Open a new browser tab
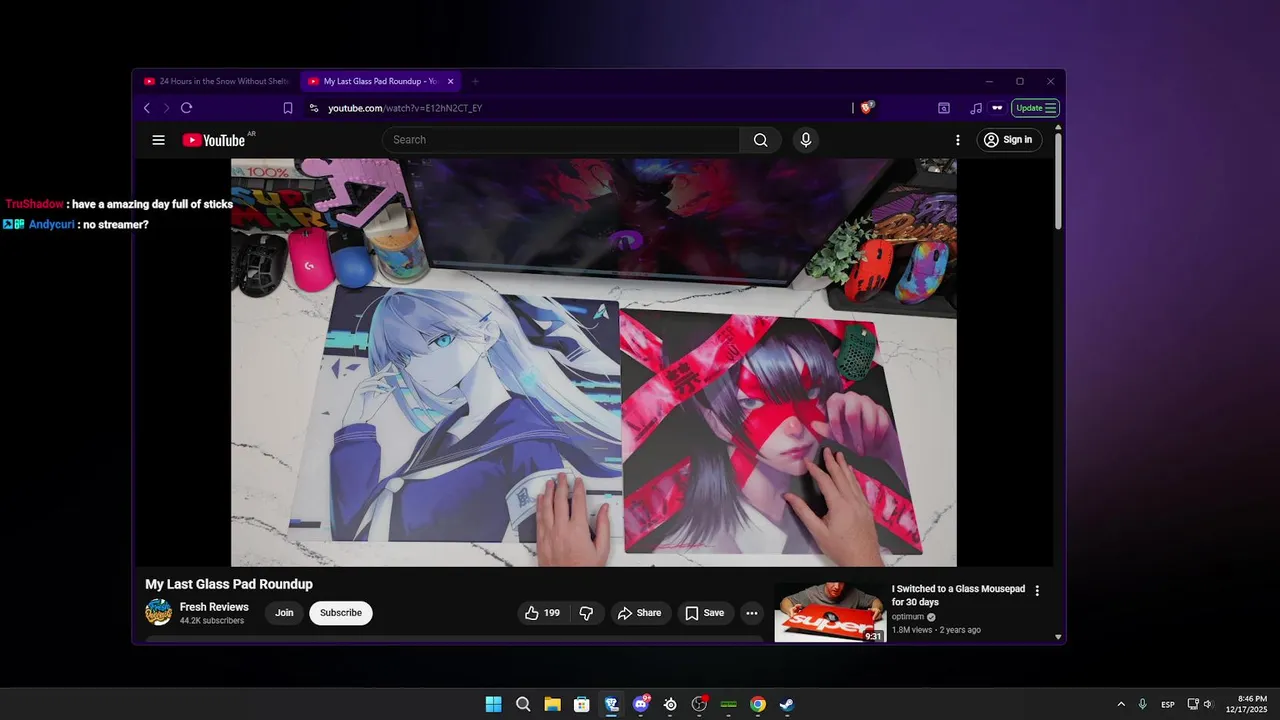 coord(476,81)
